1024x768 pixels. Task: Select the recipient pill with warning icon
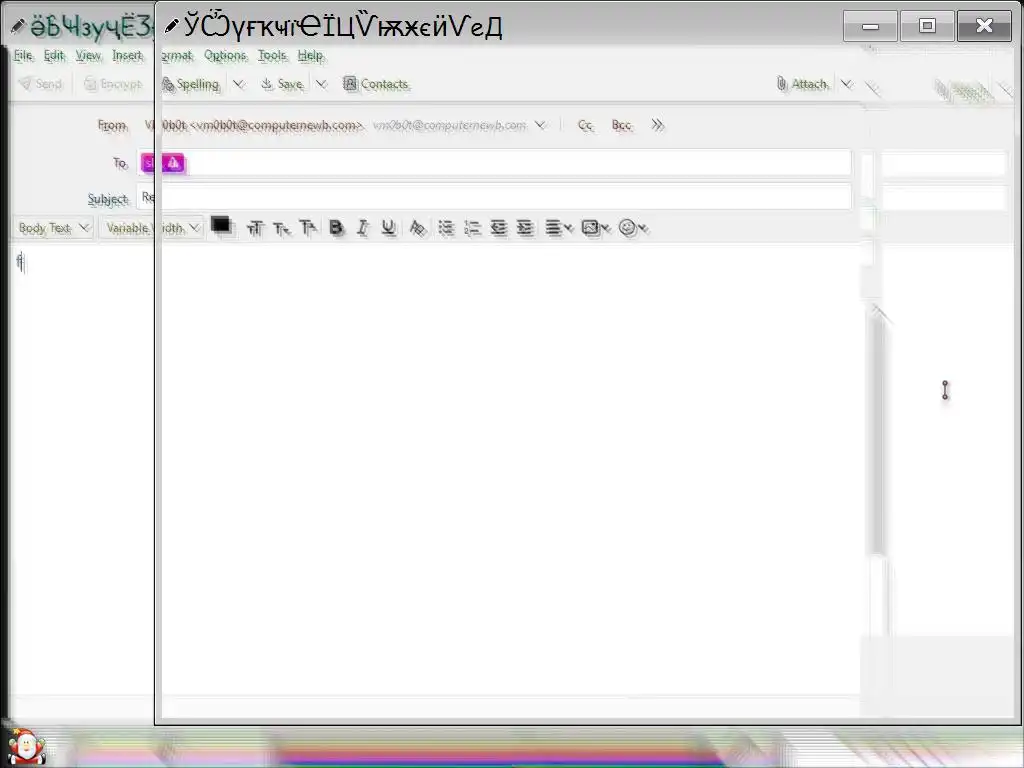point(163,163)
